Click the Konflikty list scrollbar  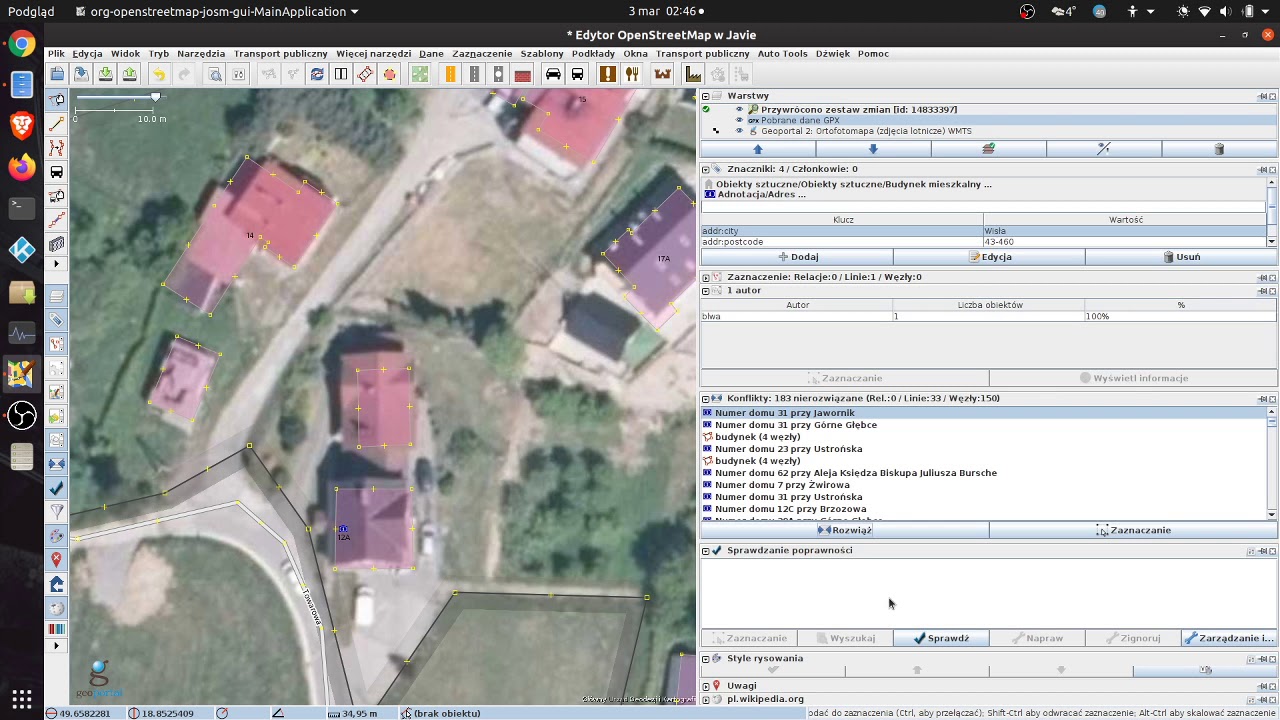(x=1272, y=463)
